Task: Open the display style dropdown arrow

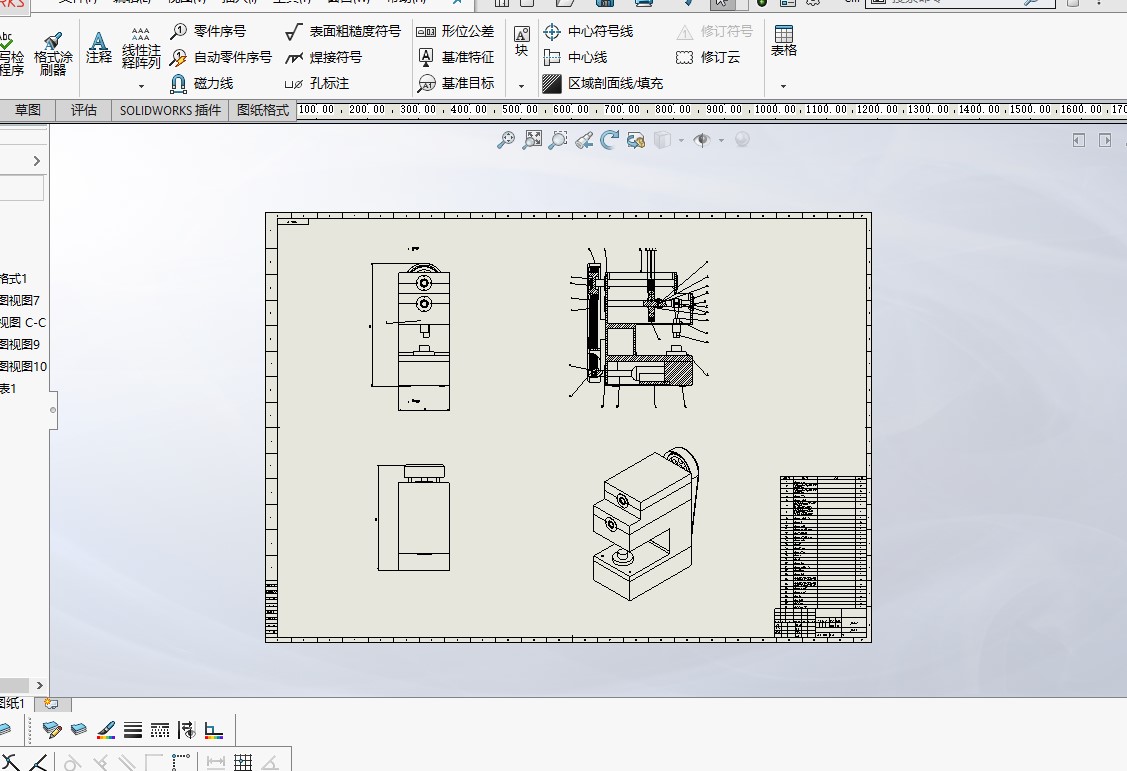Action: point(681,140)
